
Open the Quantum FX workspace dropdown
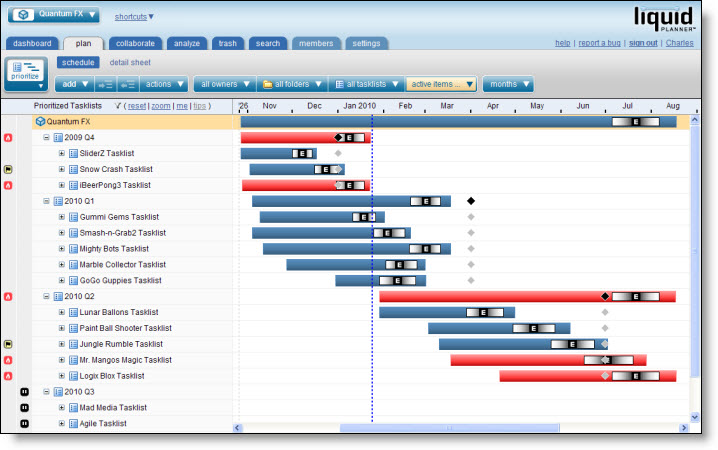(x=54, y=15)
